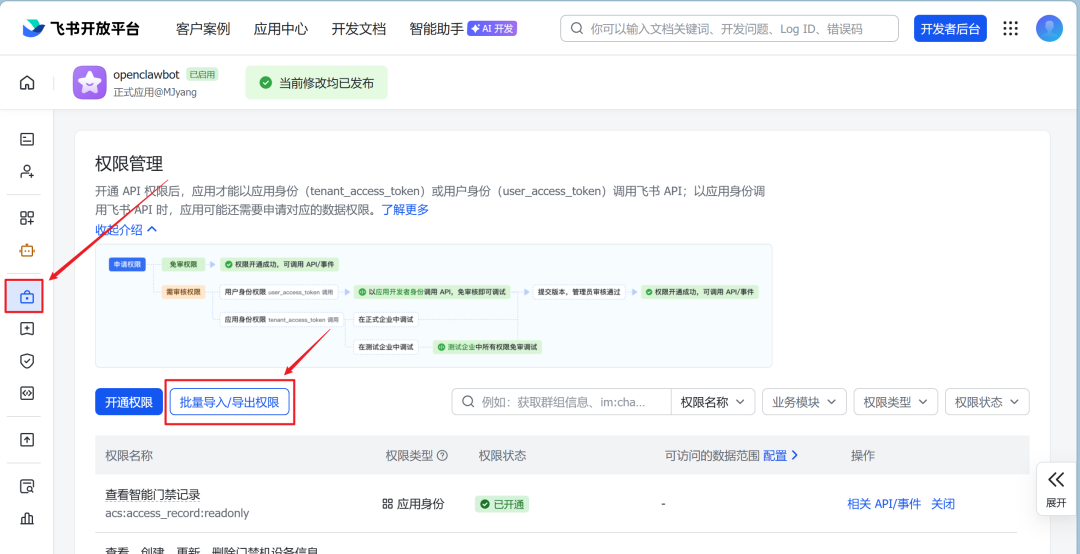Collapse the 收起介绍 introduction section

click(126, 230)
